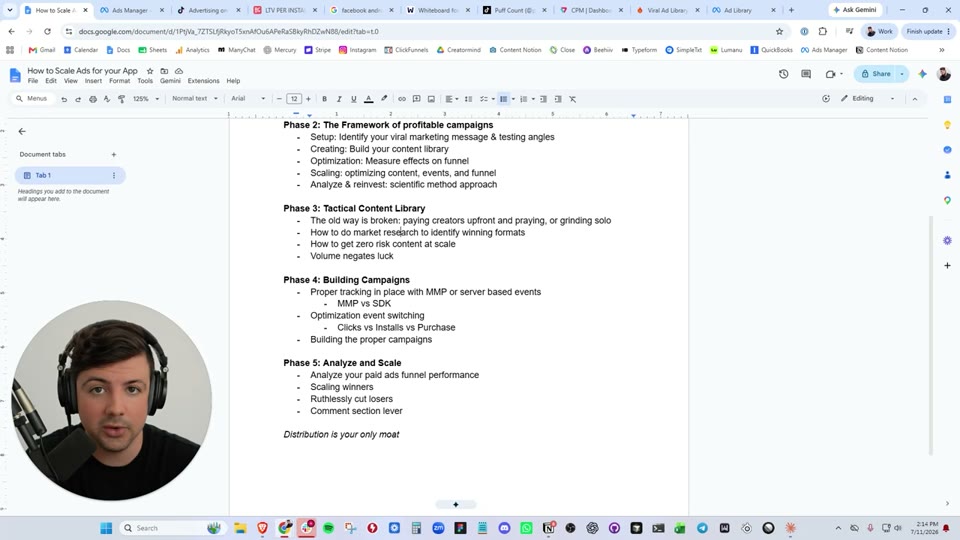
Task: Open the Arial font dropdown
Action: coord(248,99)
